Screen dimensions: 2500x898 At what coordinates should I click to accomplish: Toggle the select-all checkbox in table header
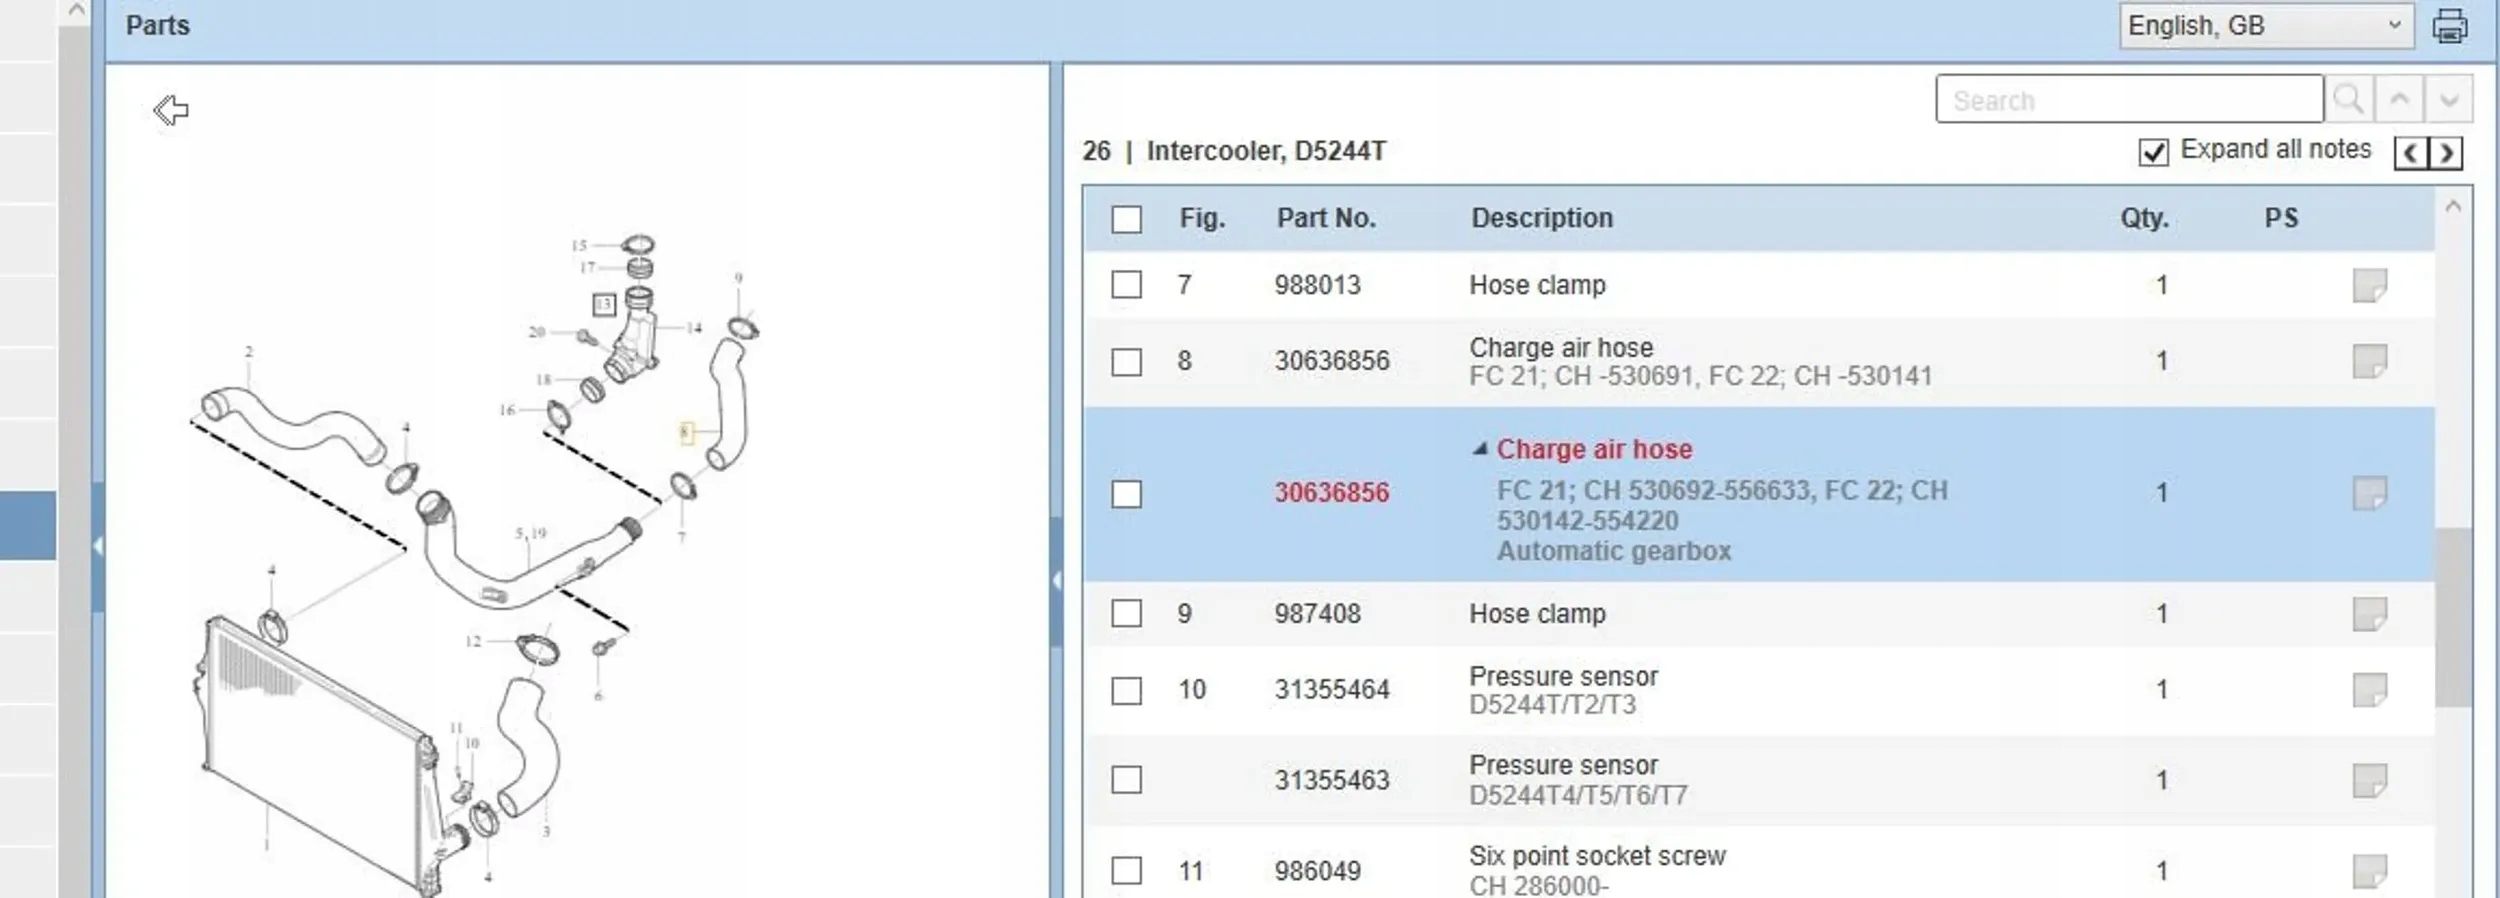tap(1127, 219)
